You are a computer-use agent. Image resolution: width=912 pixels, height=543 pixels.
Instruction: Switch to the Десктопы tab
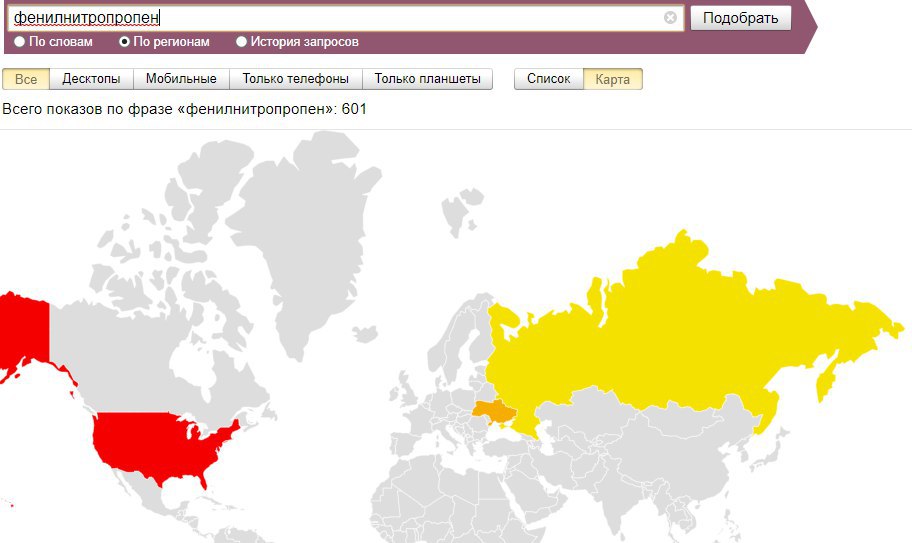point(91,79)
